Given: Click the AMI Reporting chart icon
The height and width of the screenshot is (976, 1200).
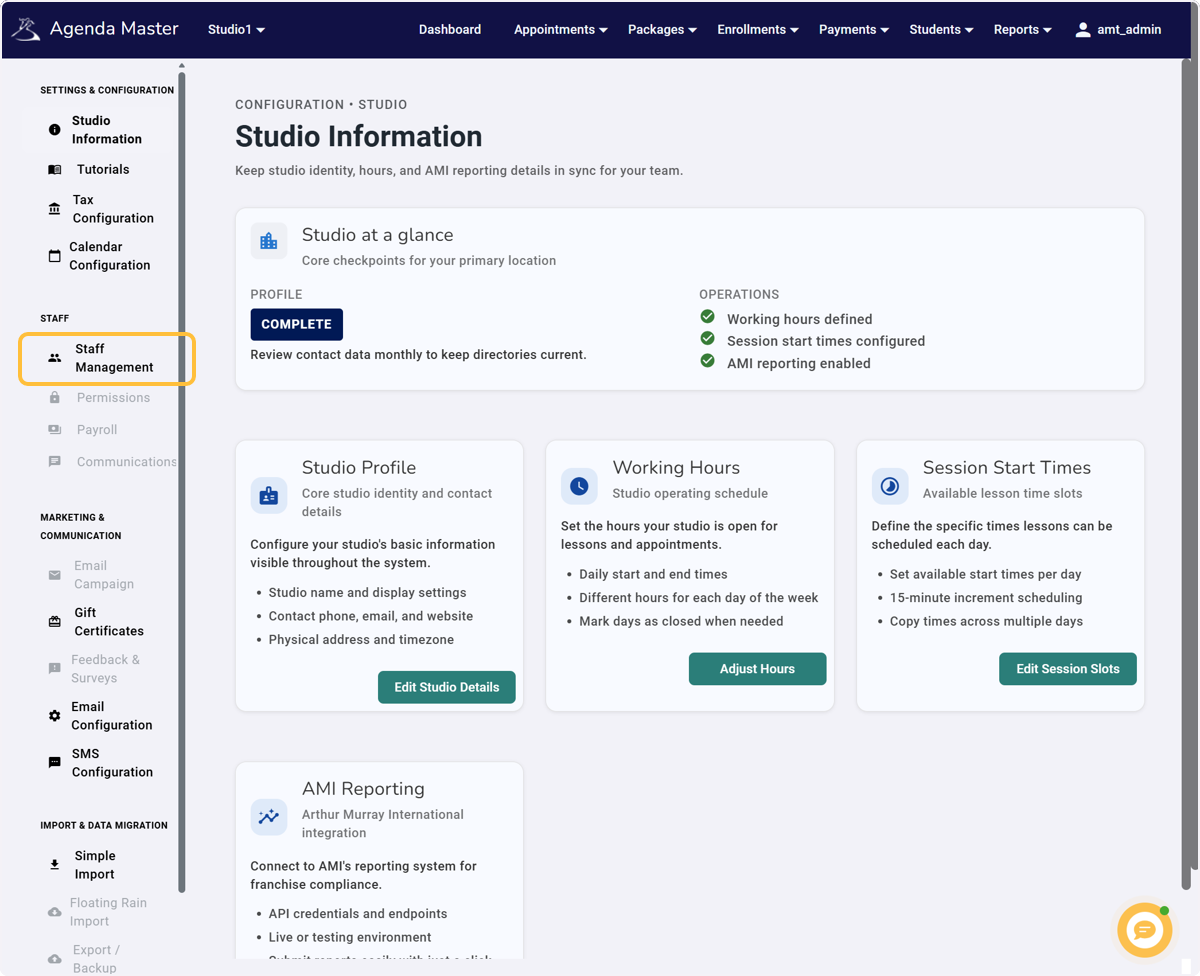Looking at the screenshot, I should (x=269, y=817).
